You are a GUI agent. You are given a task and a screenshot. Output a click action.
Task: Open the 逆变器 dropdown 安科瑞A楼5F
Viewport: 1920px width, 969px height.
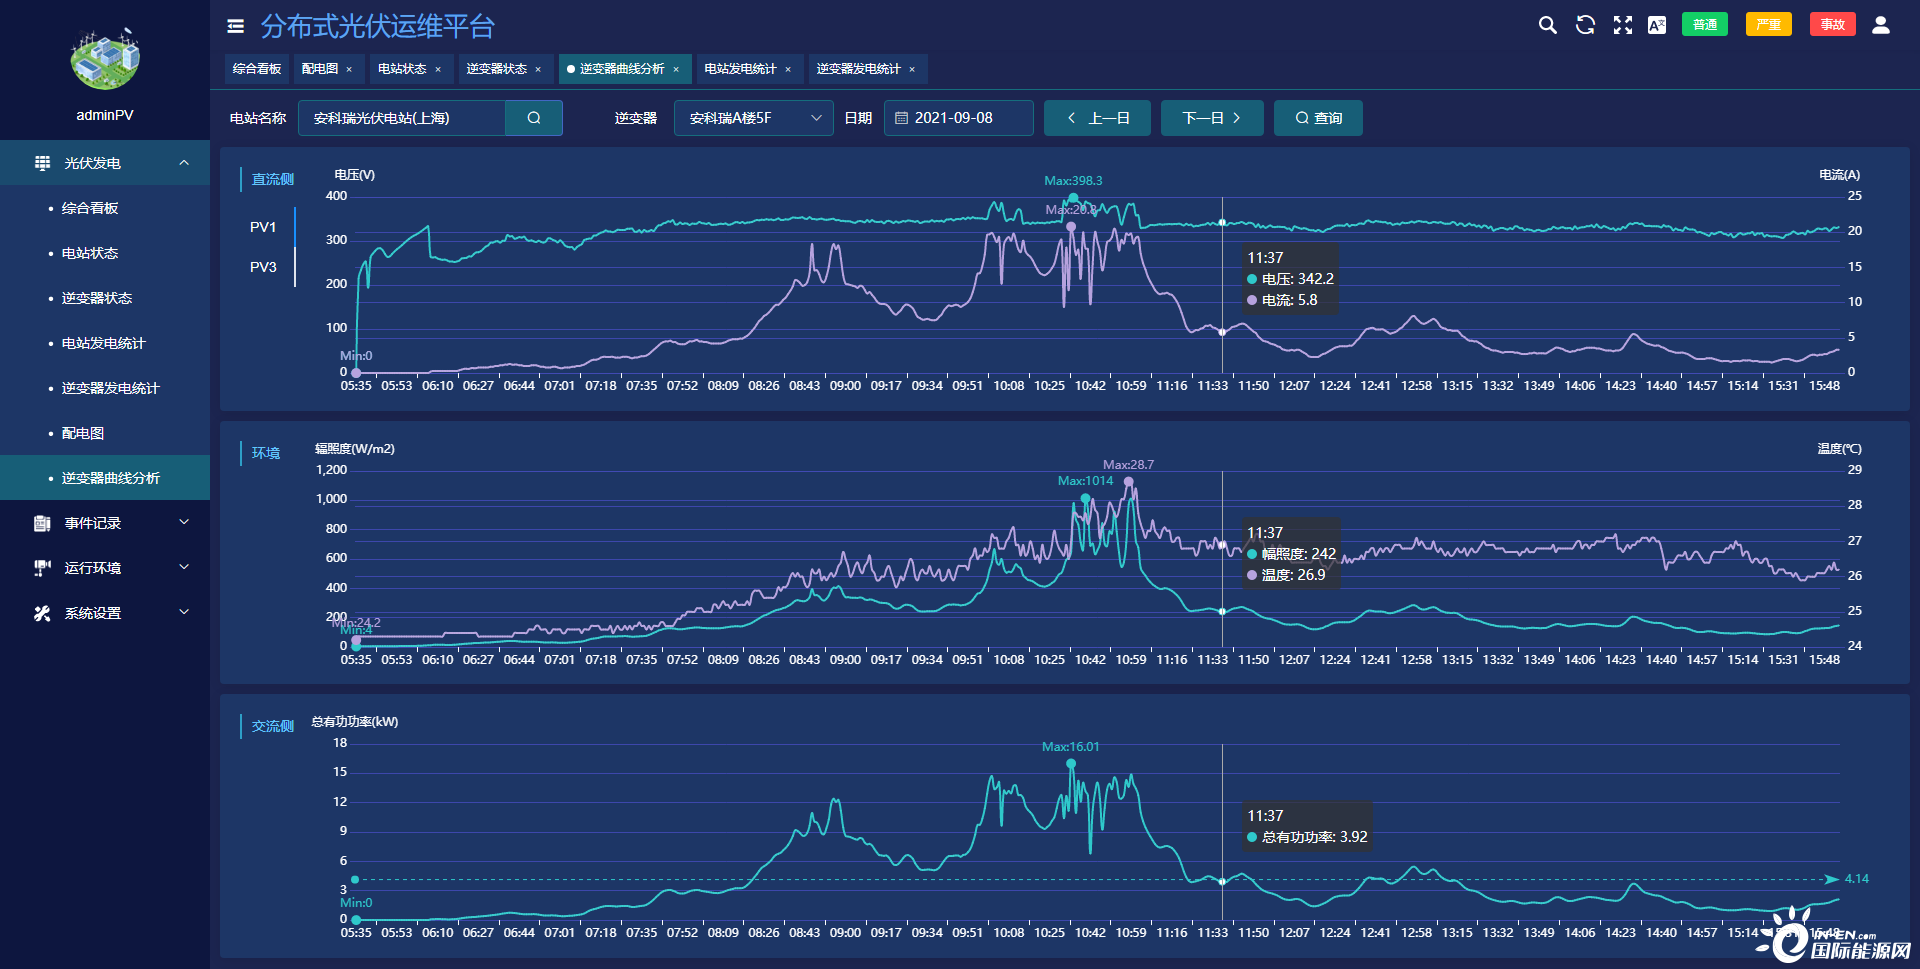point(753,118)
